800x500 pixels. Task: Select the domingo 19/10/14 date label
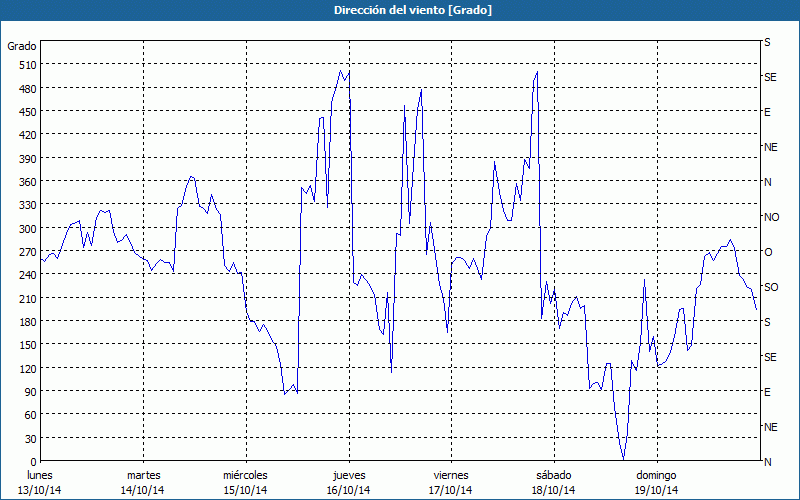[655, 482]
